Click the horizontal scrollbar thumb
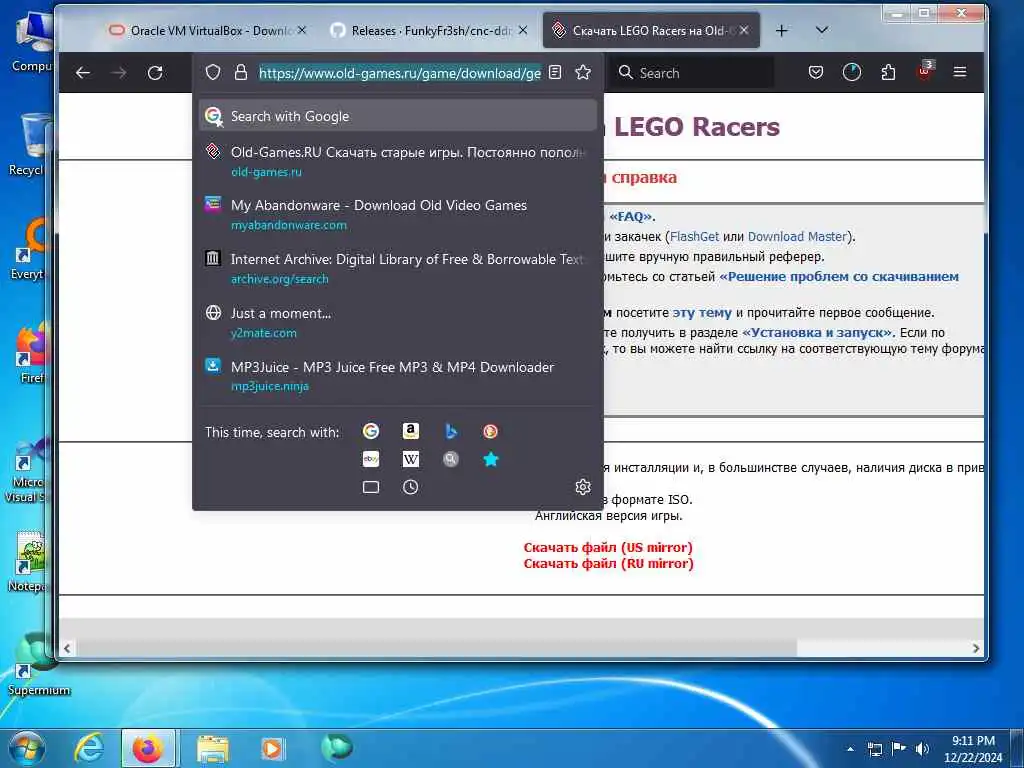The image size is (1024, 768). 436,648
